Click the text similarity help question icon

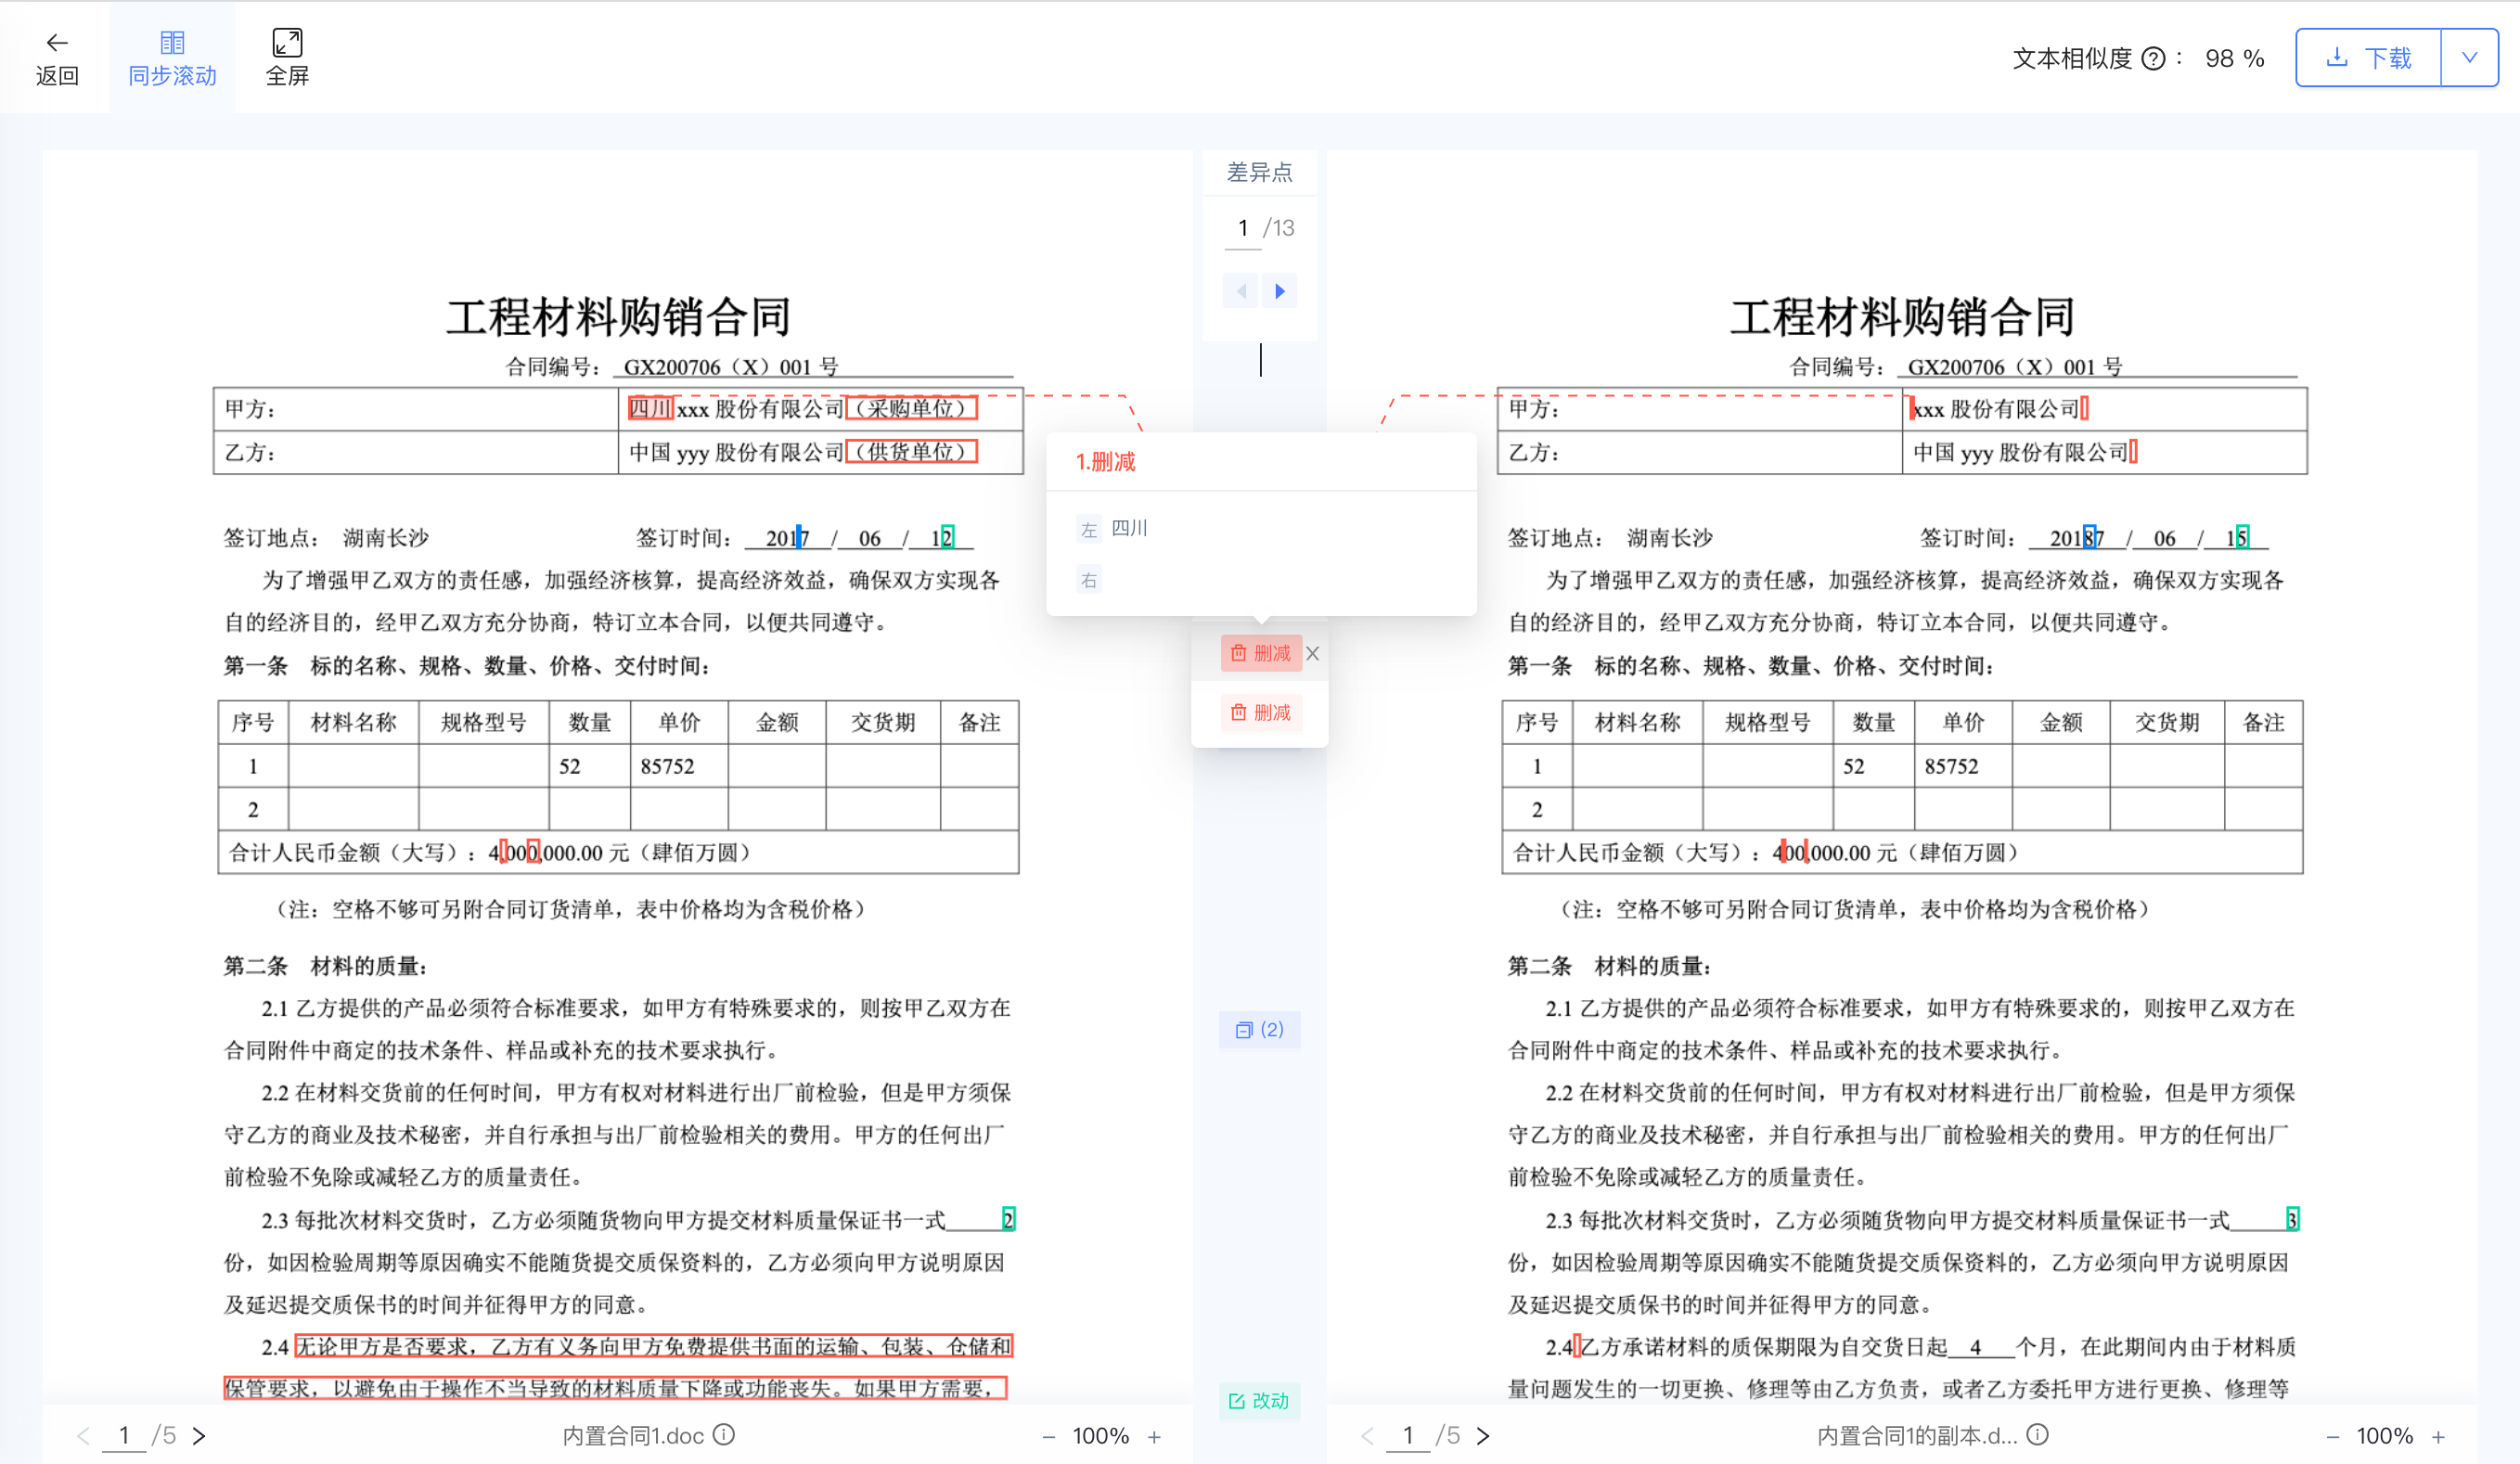pos(2154,59)
